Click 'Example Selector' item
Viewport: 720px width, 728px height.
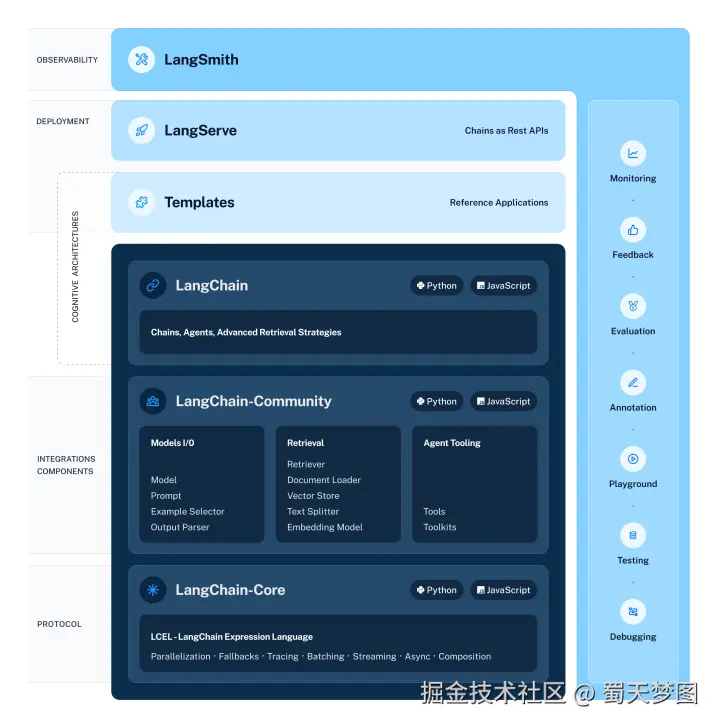tap(188, 511)
